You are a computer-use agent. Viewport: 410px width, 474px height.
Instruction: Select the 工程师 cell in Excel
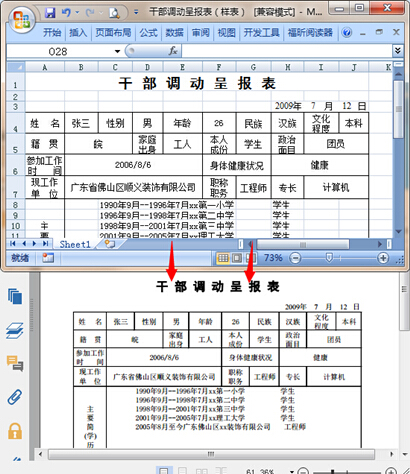253,188
